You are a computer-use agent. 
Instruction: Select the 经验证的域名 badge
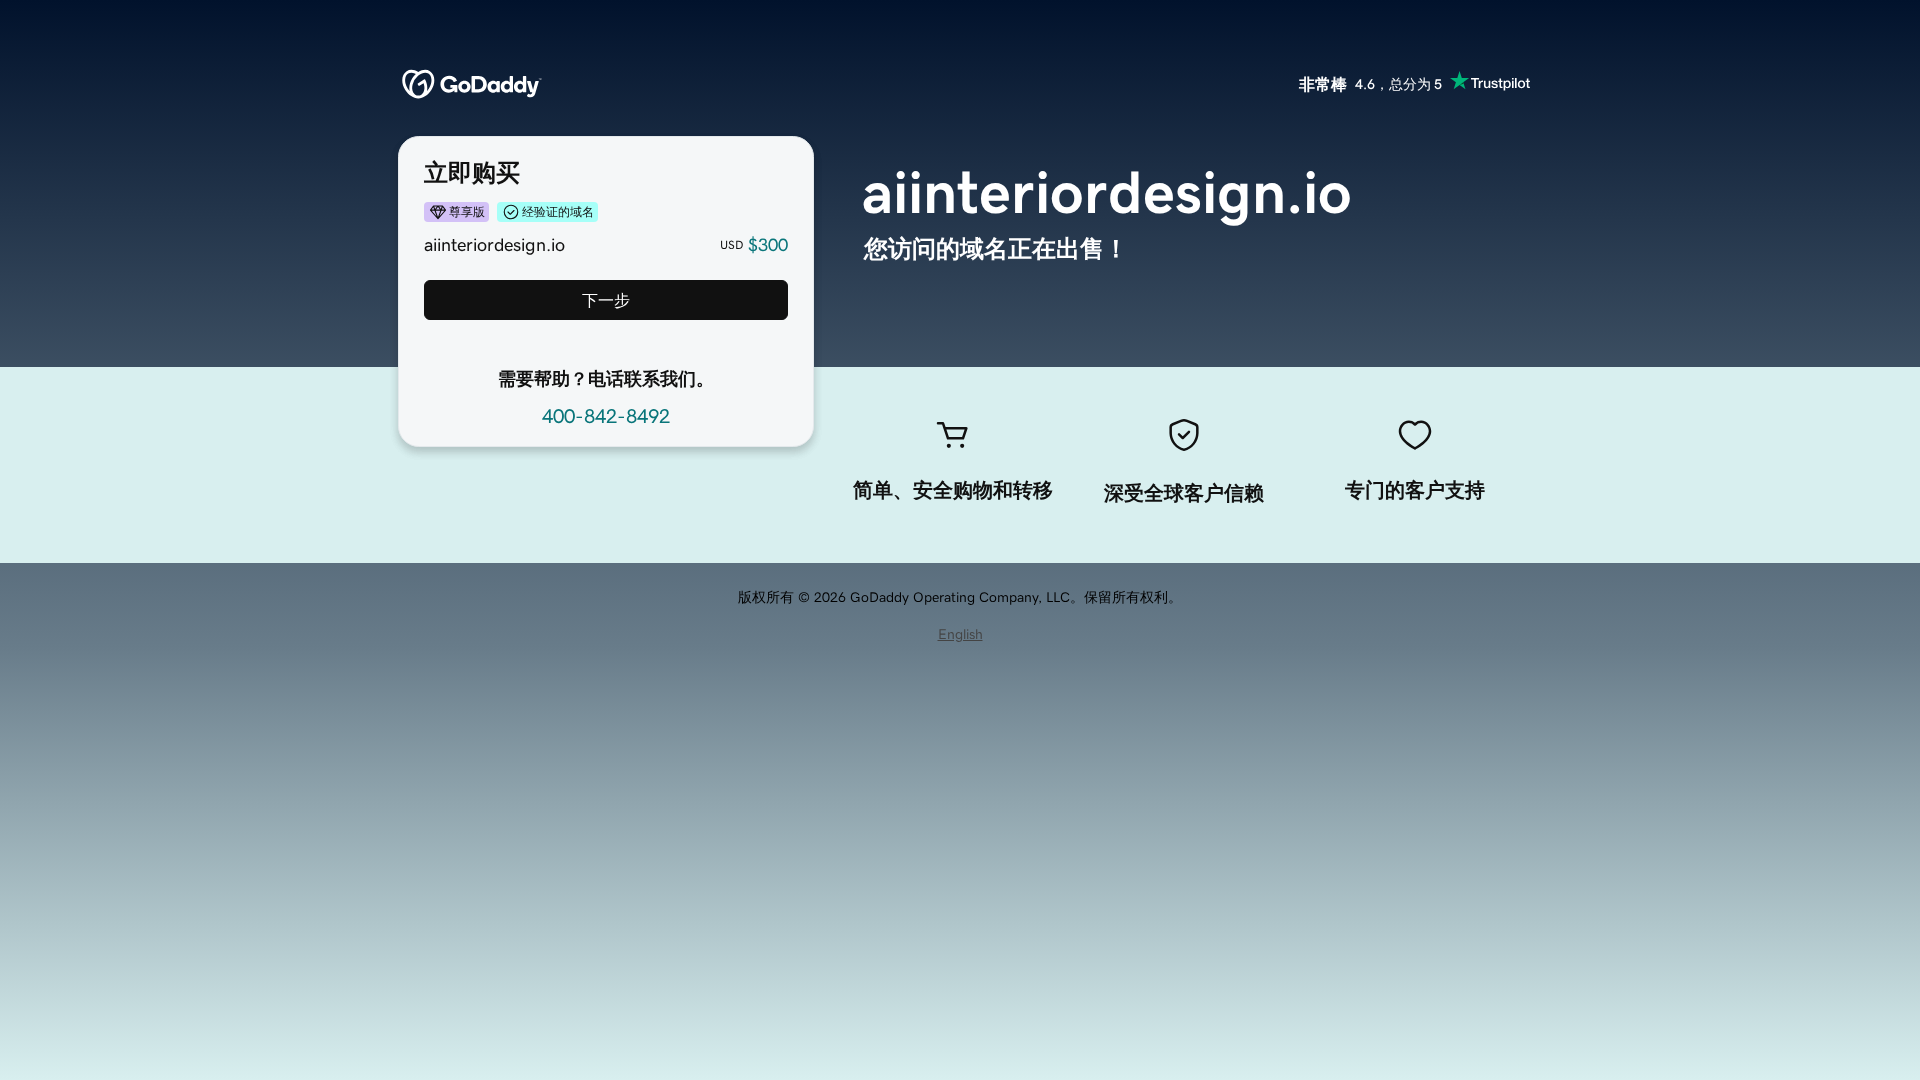[x=547, y=212]
